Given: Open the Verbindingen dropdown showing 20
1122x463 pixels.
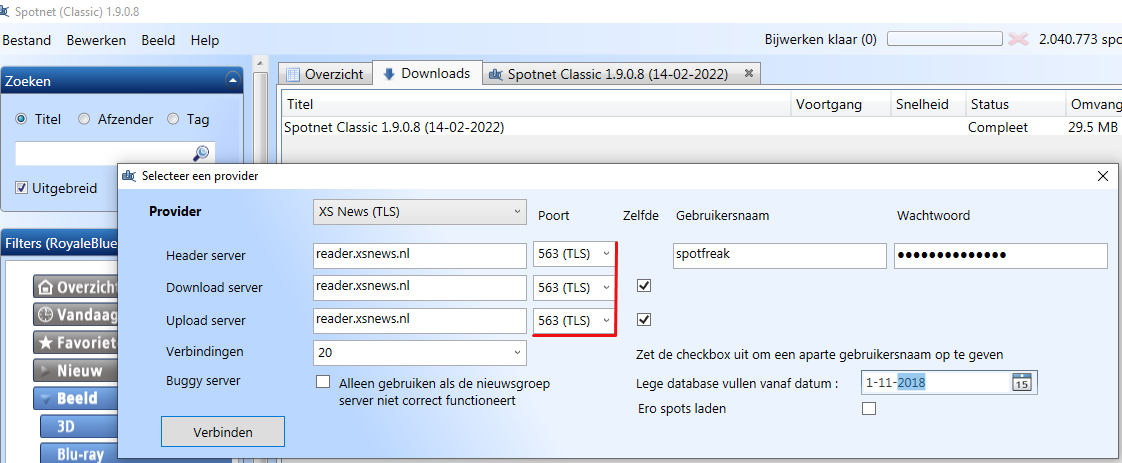Looking at the screenshot, I should pyautogui.click(x=419, y=353).
